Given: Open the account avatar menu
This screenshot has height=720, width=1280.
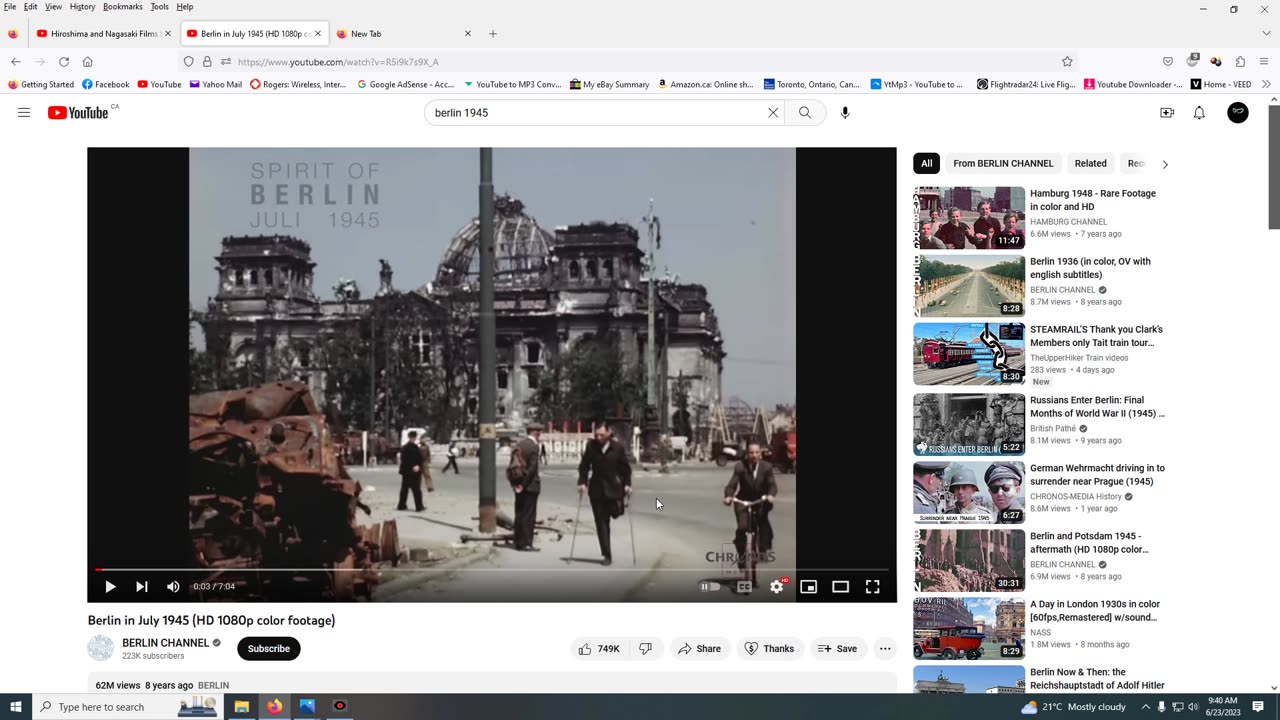Looking at the screenshot, I should (1238, 113).
